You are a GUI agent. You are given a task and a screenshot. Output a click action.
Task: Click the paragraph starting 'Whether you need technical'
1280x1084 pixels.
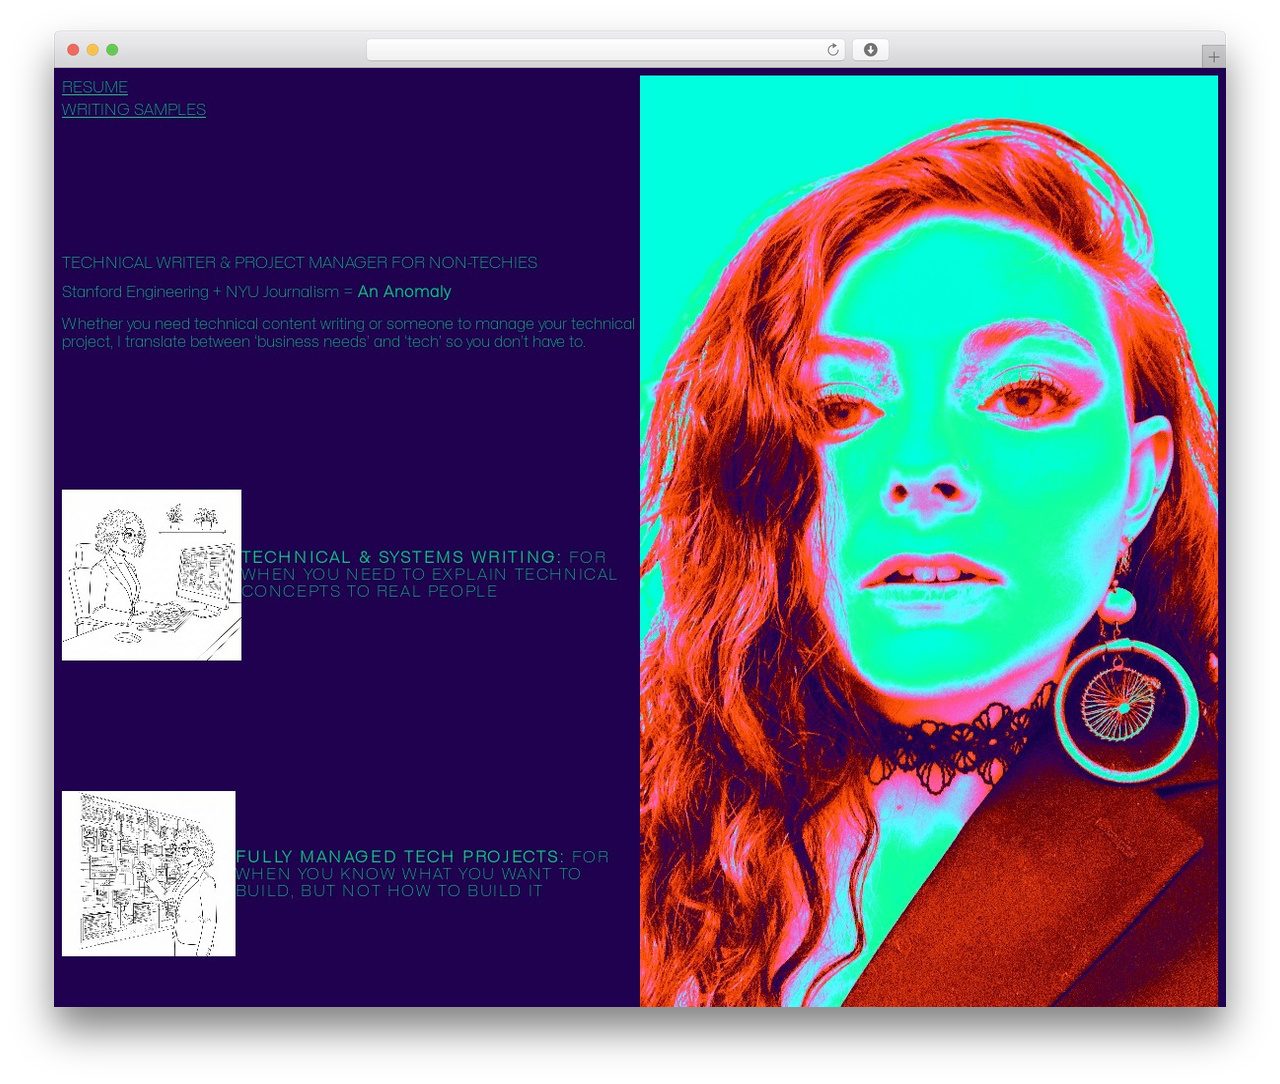click(348, 333)
